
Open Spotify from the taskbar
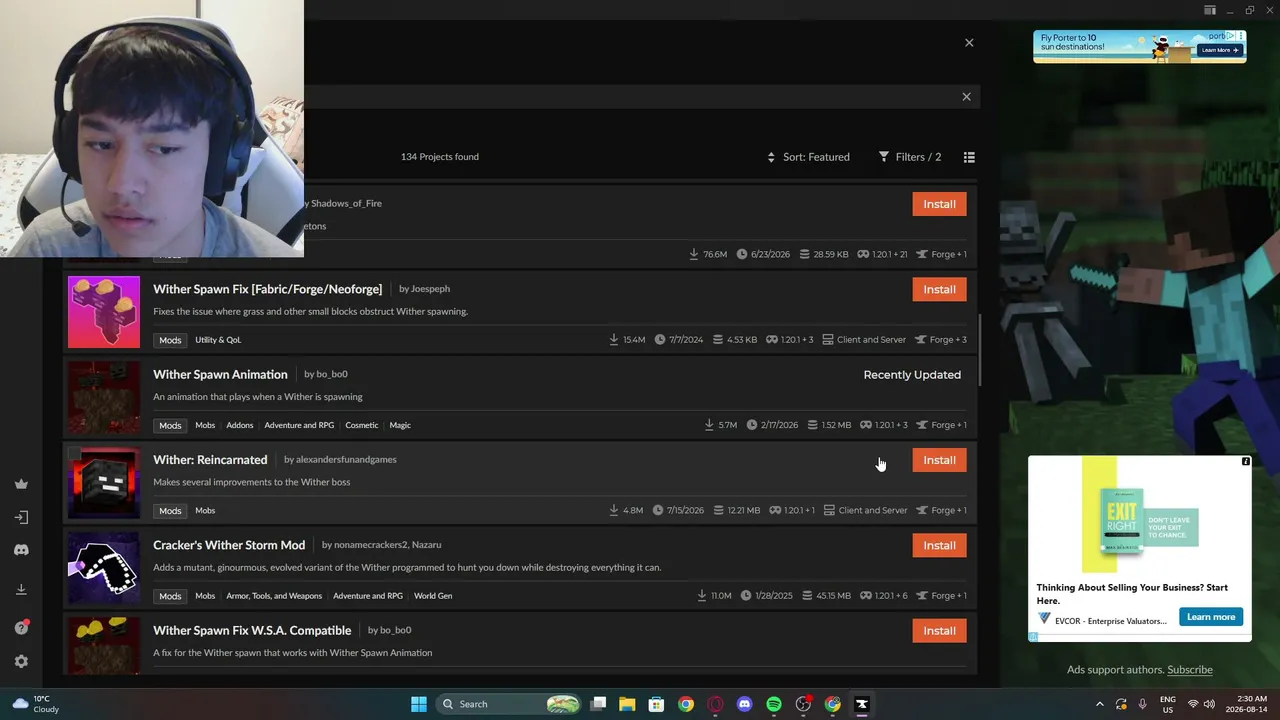coord(774,704)
